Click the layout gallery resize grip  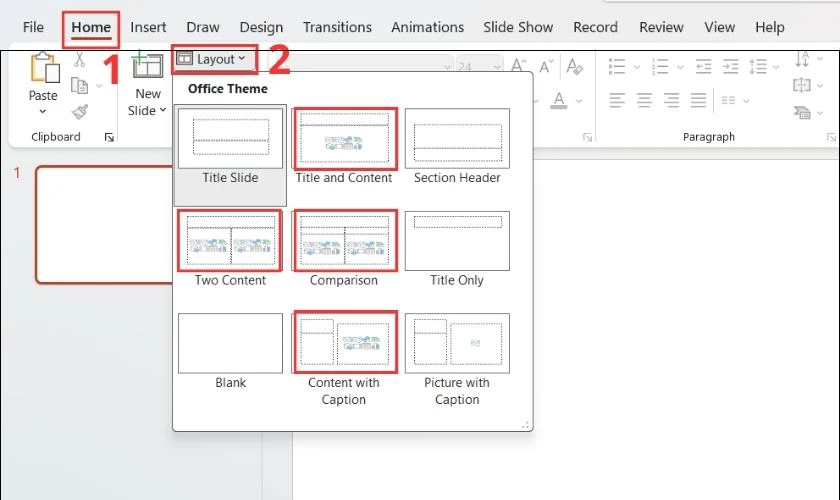click(x=526, y=425)
